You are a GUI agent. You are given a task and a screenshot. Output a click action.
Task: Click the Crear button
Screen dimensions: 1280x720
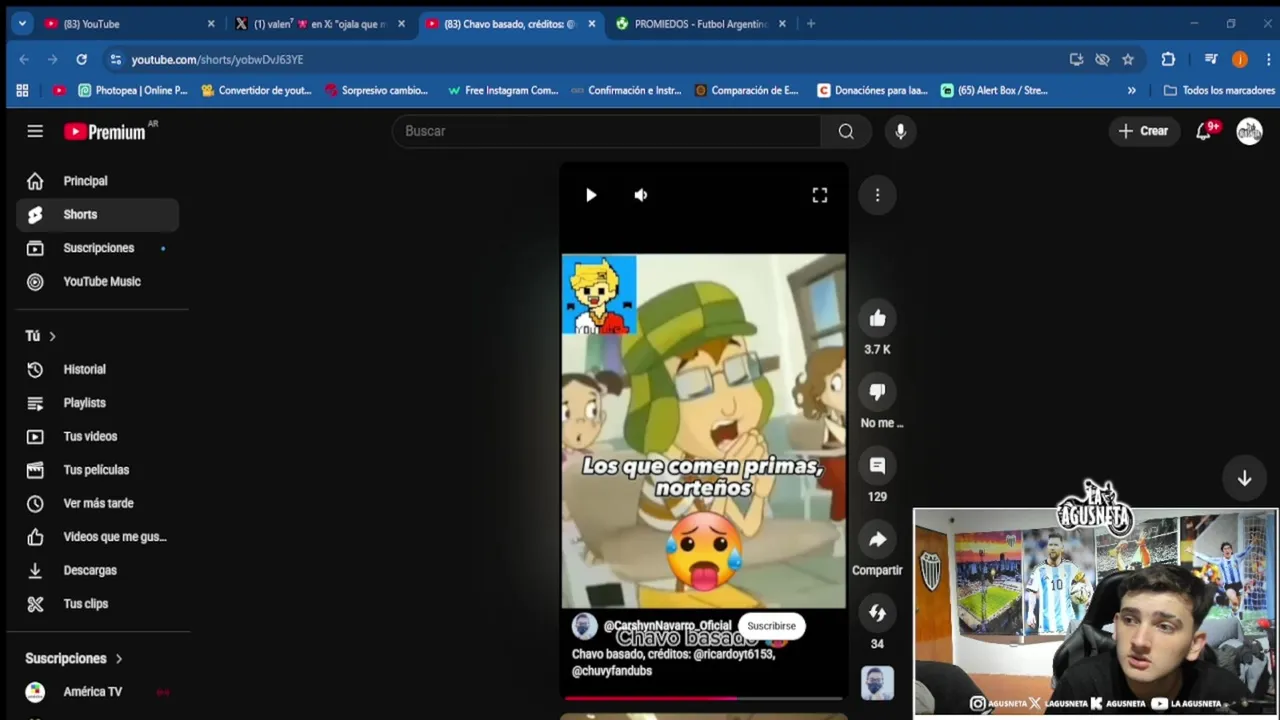[x=1143, y=131]
